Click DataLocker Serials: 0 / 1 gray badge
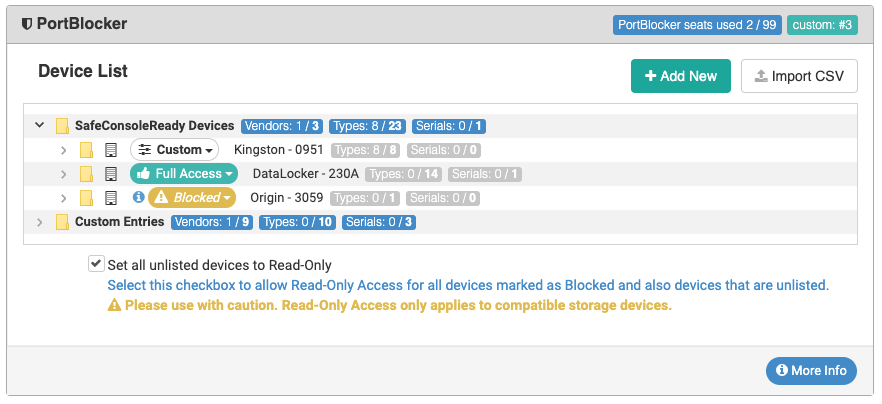Image resolution: width=882 pixels, height=404 pixels. pyautogui.click(x=485, y=174)
